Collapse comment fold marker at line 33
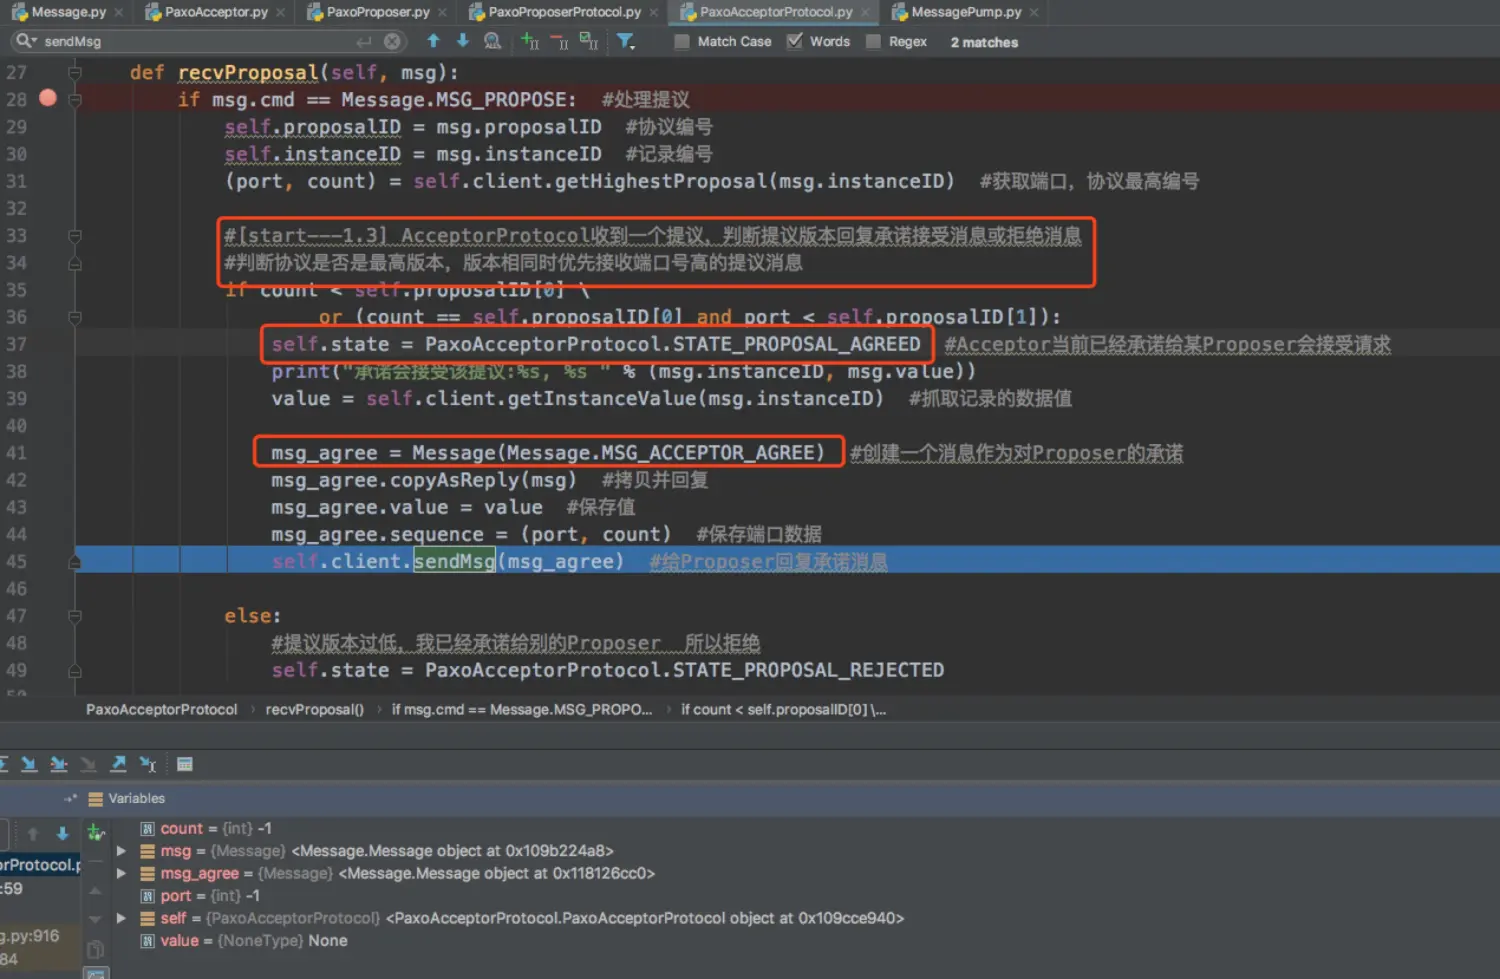Screen dimensions: 1500x979 point(75,236)
